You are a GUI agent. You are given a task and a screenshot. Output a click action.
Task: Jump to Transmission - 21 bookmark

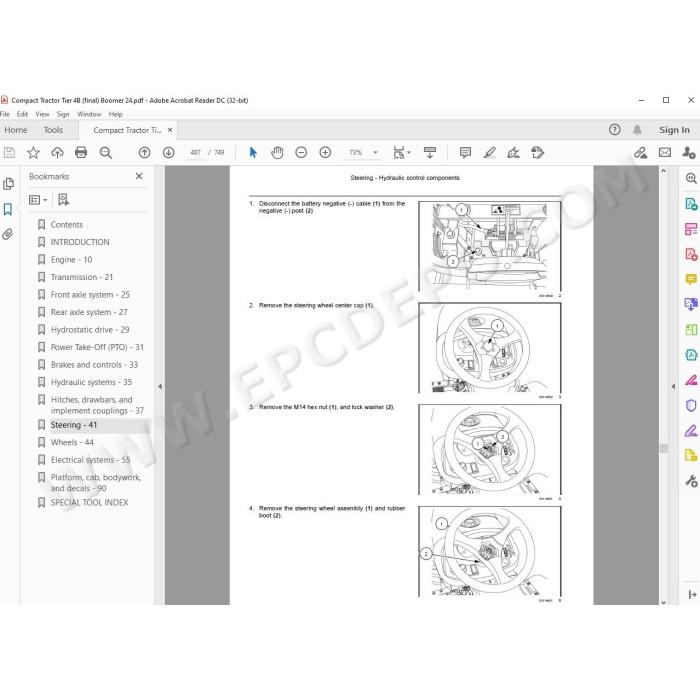tap(82, 277)
